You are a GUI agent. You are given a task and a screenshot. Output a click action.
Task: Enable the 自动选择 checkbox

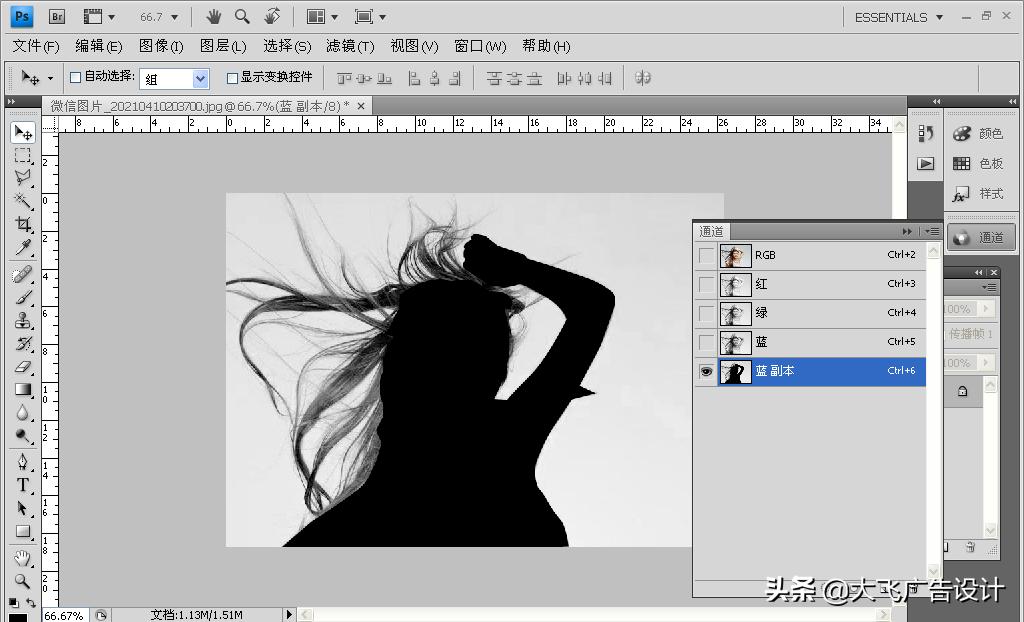tap(75, 77)
